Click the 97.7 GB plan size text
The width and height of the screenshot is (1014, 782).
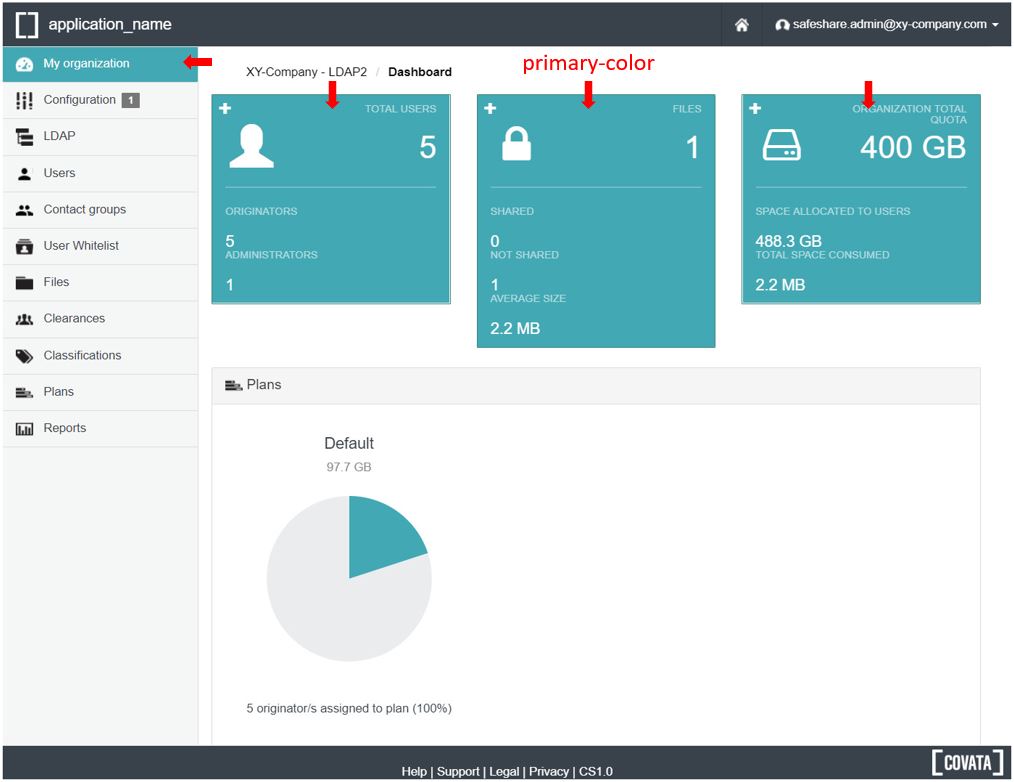[x=349, y=467]
